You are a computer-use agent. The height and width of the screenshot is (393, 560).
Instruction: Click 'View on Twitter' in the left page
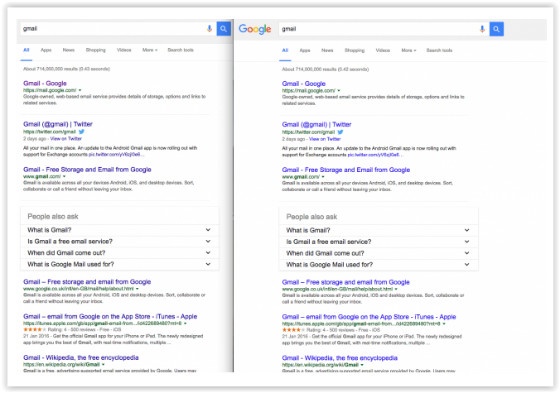(x=66, y=139)
